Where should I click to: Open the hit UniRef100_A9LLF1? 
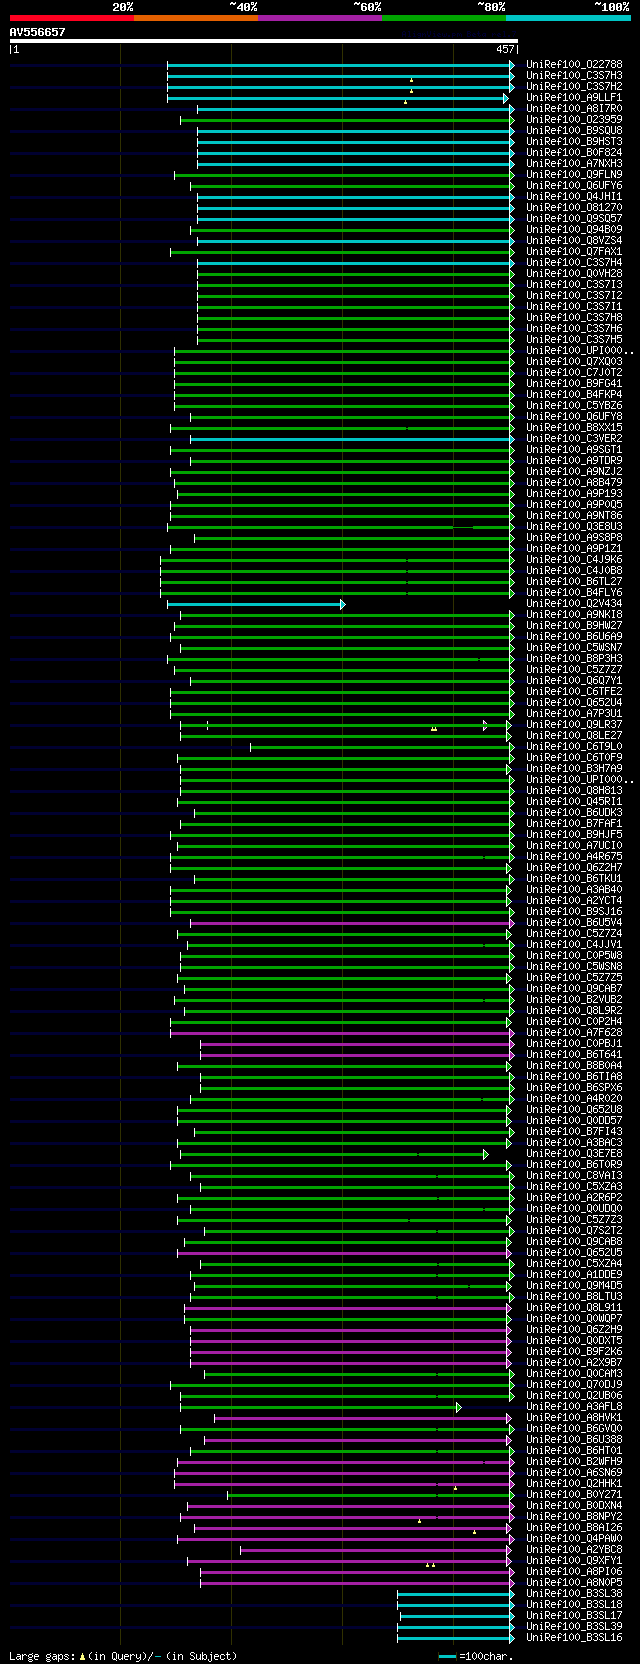(x=574, y=98)
